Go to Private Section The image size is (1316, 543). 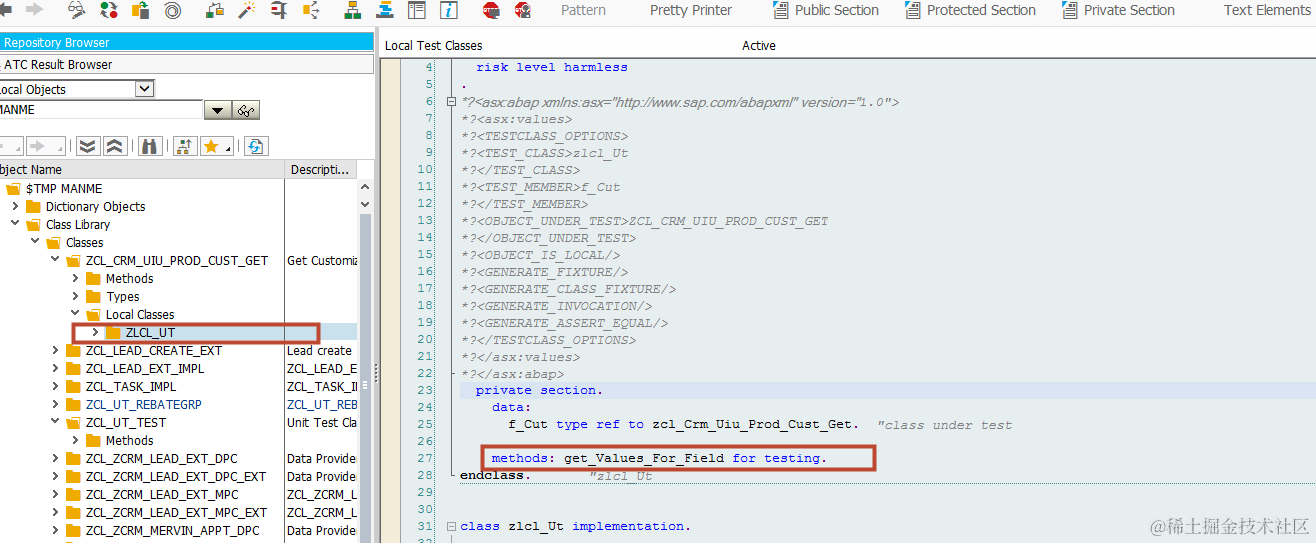click(x=1118, y=10)
